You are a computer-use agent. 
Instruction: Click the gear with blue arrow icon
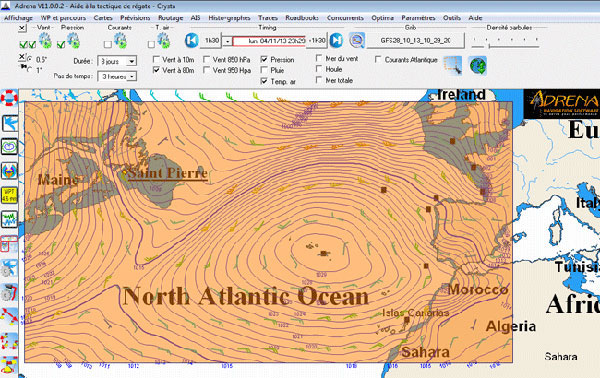point(9,268)
